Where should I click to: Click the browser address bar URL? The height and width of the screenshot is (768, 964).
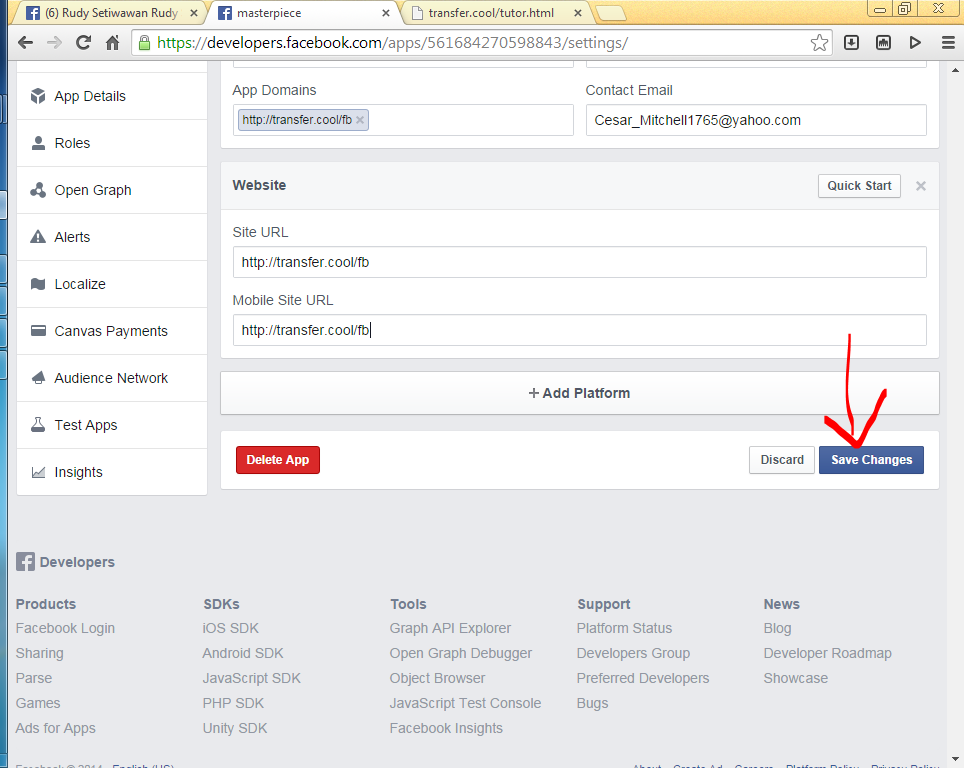click(x=392, y=42)
